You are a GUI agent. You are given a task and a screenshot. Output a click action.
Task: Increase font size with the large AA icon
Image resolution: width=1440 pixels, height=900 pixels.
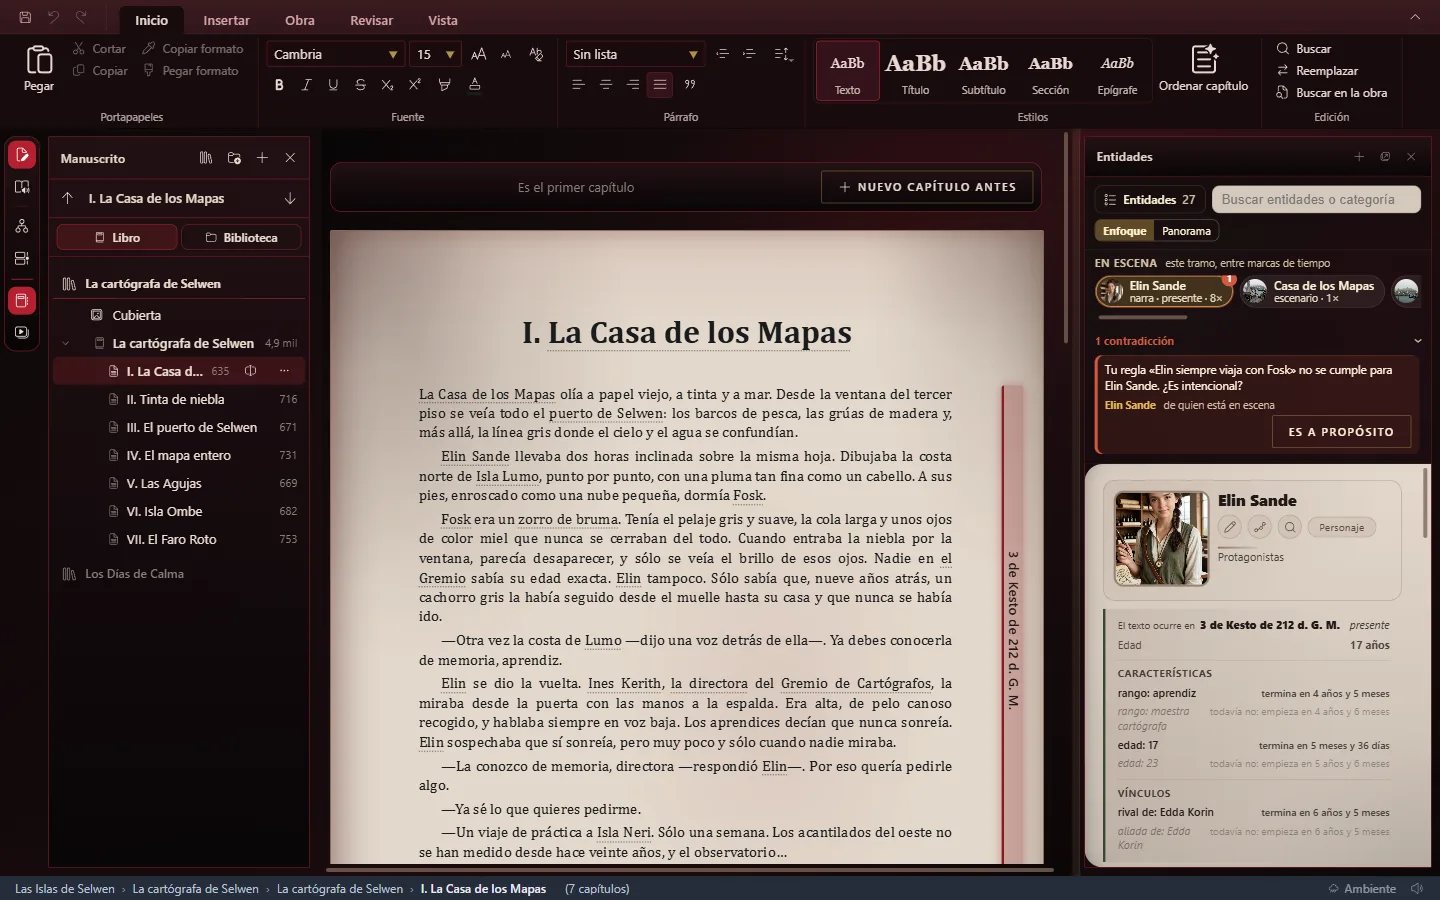click(479, 54)
